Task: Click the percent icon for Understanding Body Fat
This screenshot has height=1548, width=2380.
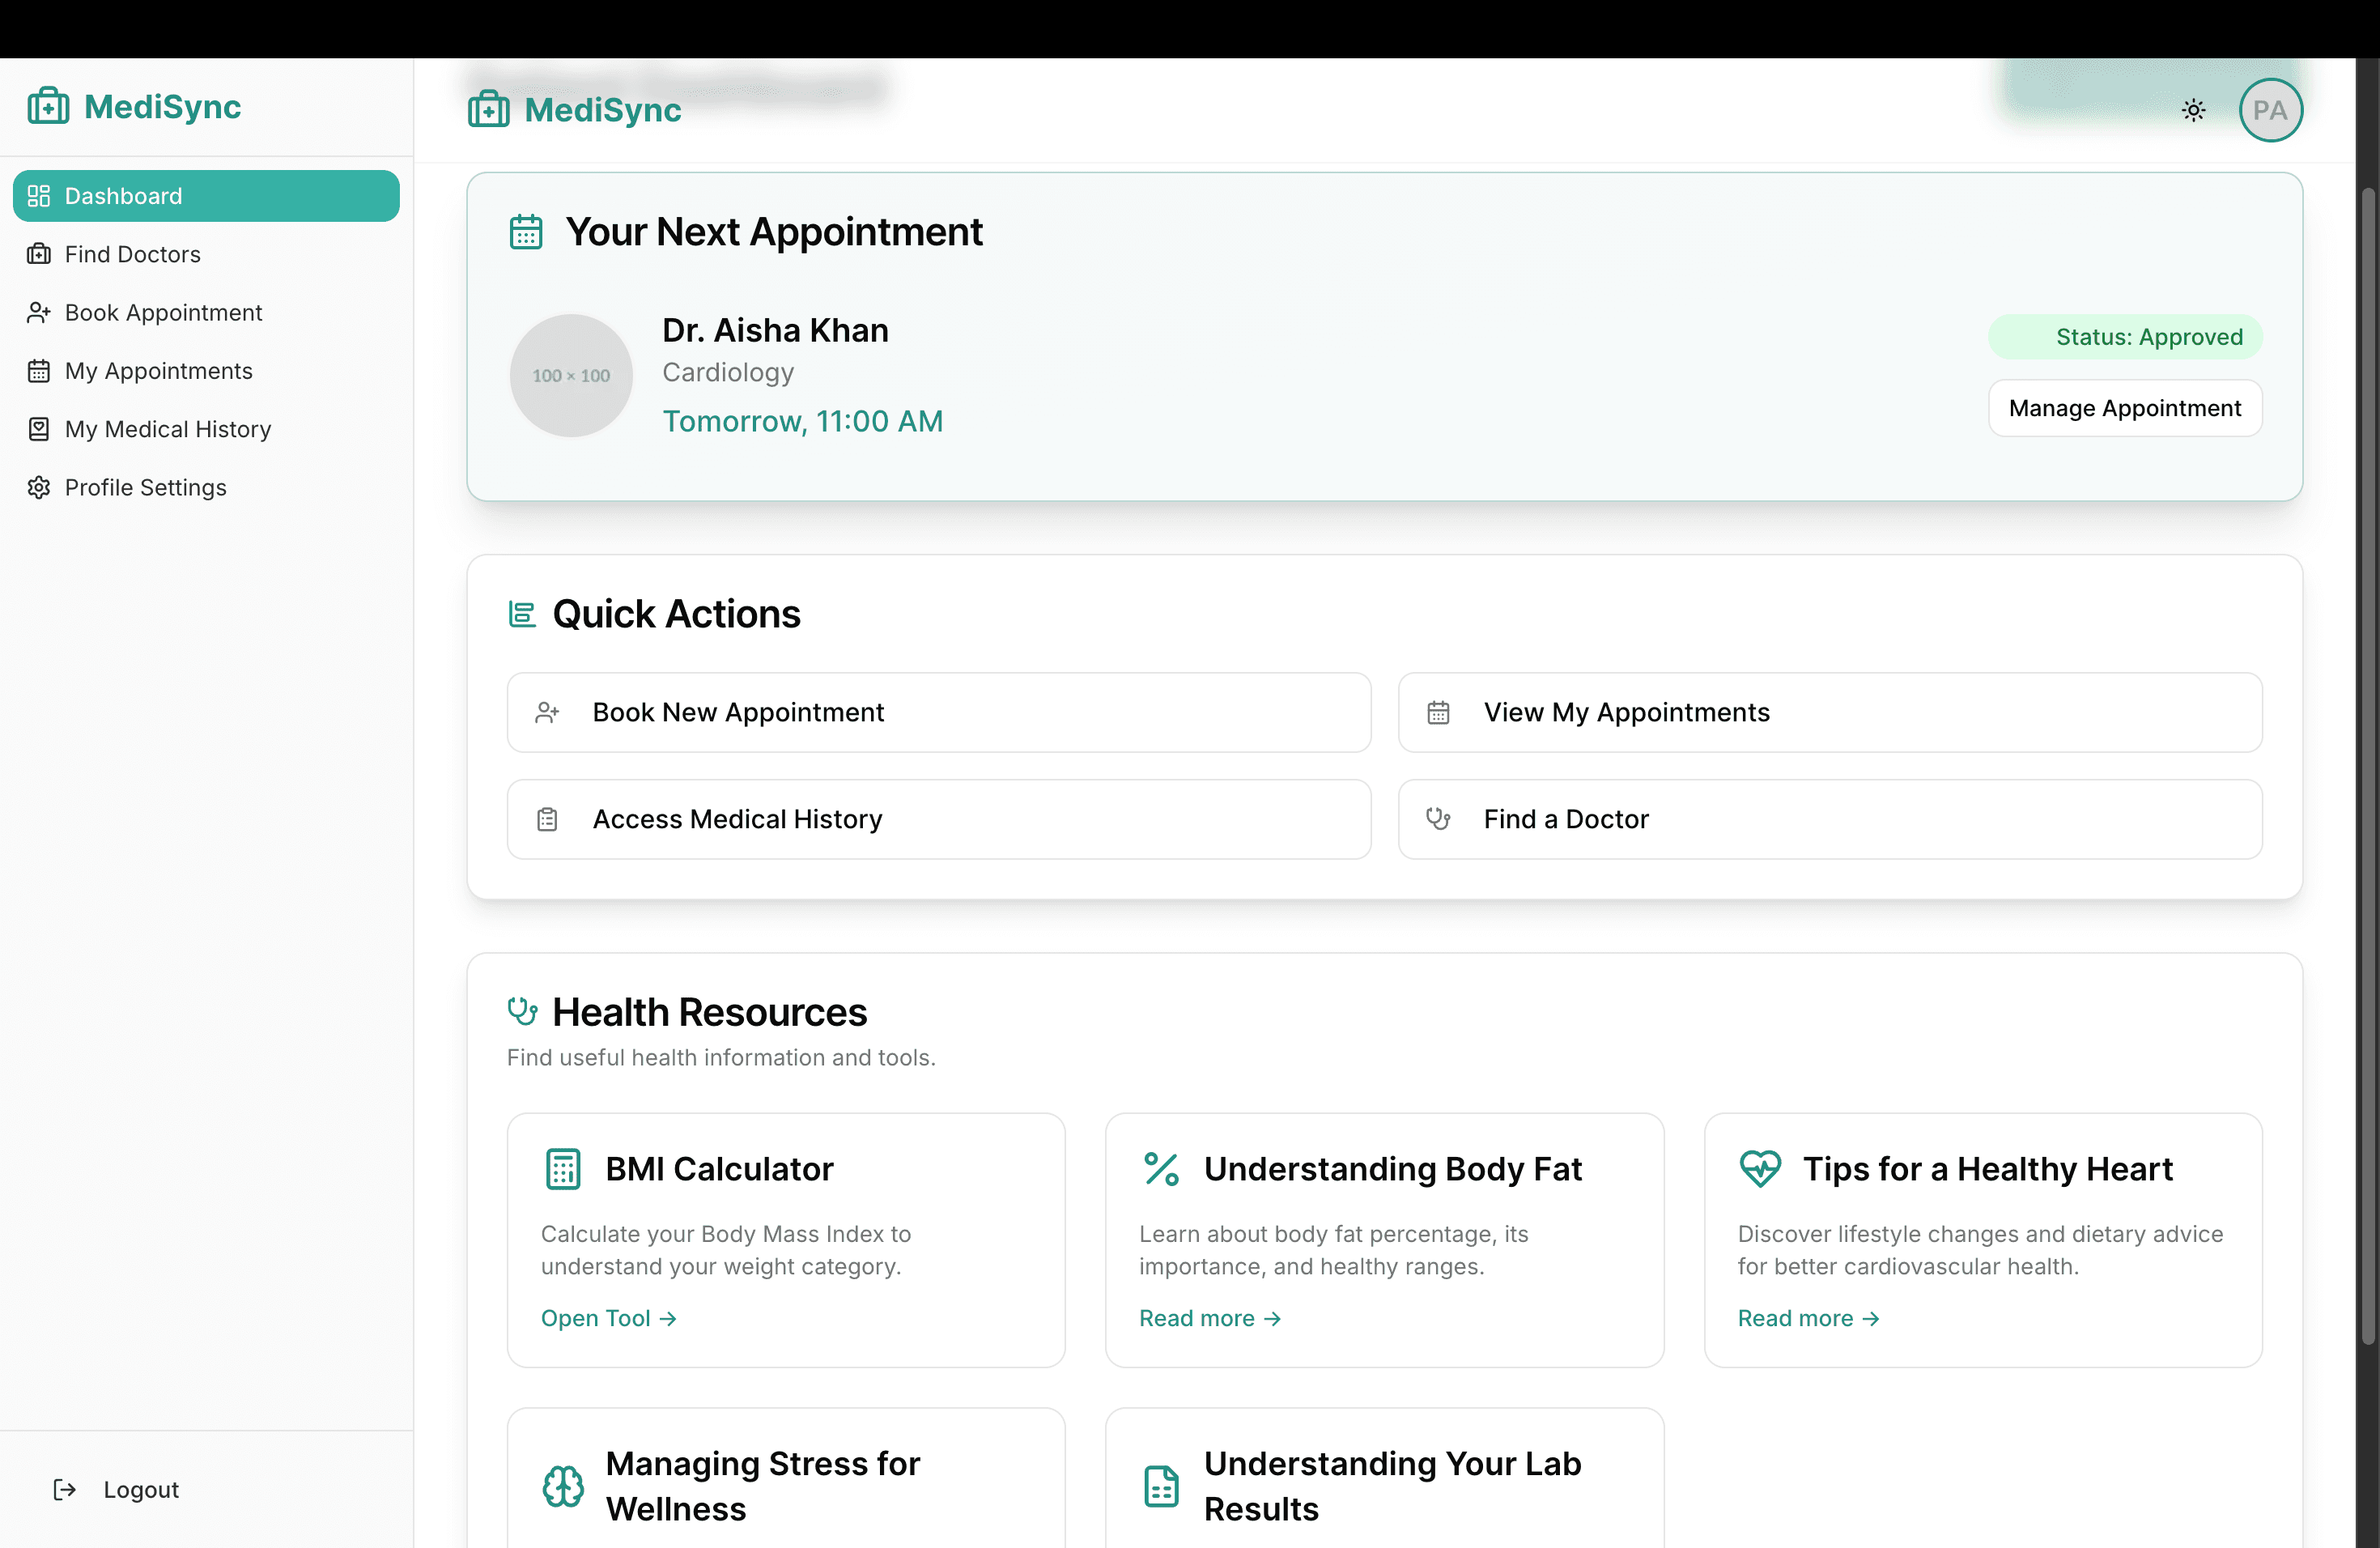Action: [1161, 1169]
